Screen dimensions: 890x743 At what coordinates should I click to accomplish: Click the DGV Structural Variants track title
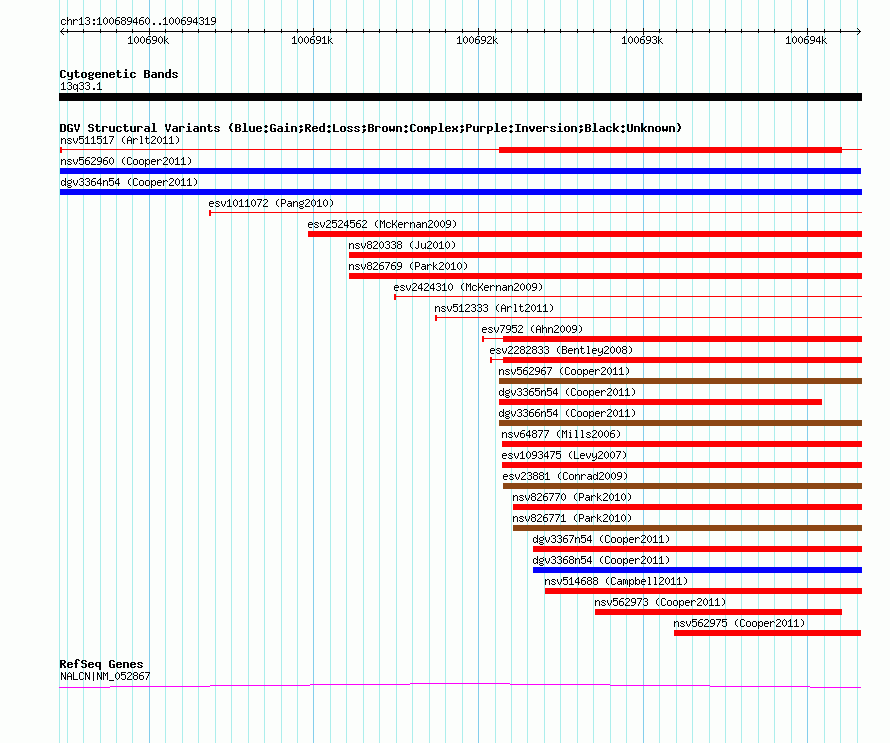tap(371, 128)
